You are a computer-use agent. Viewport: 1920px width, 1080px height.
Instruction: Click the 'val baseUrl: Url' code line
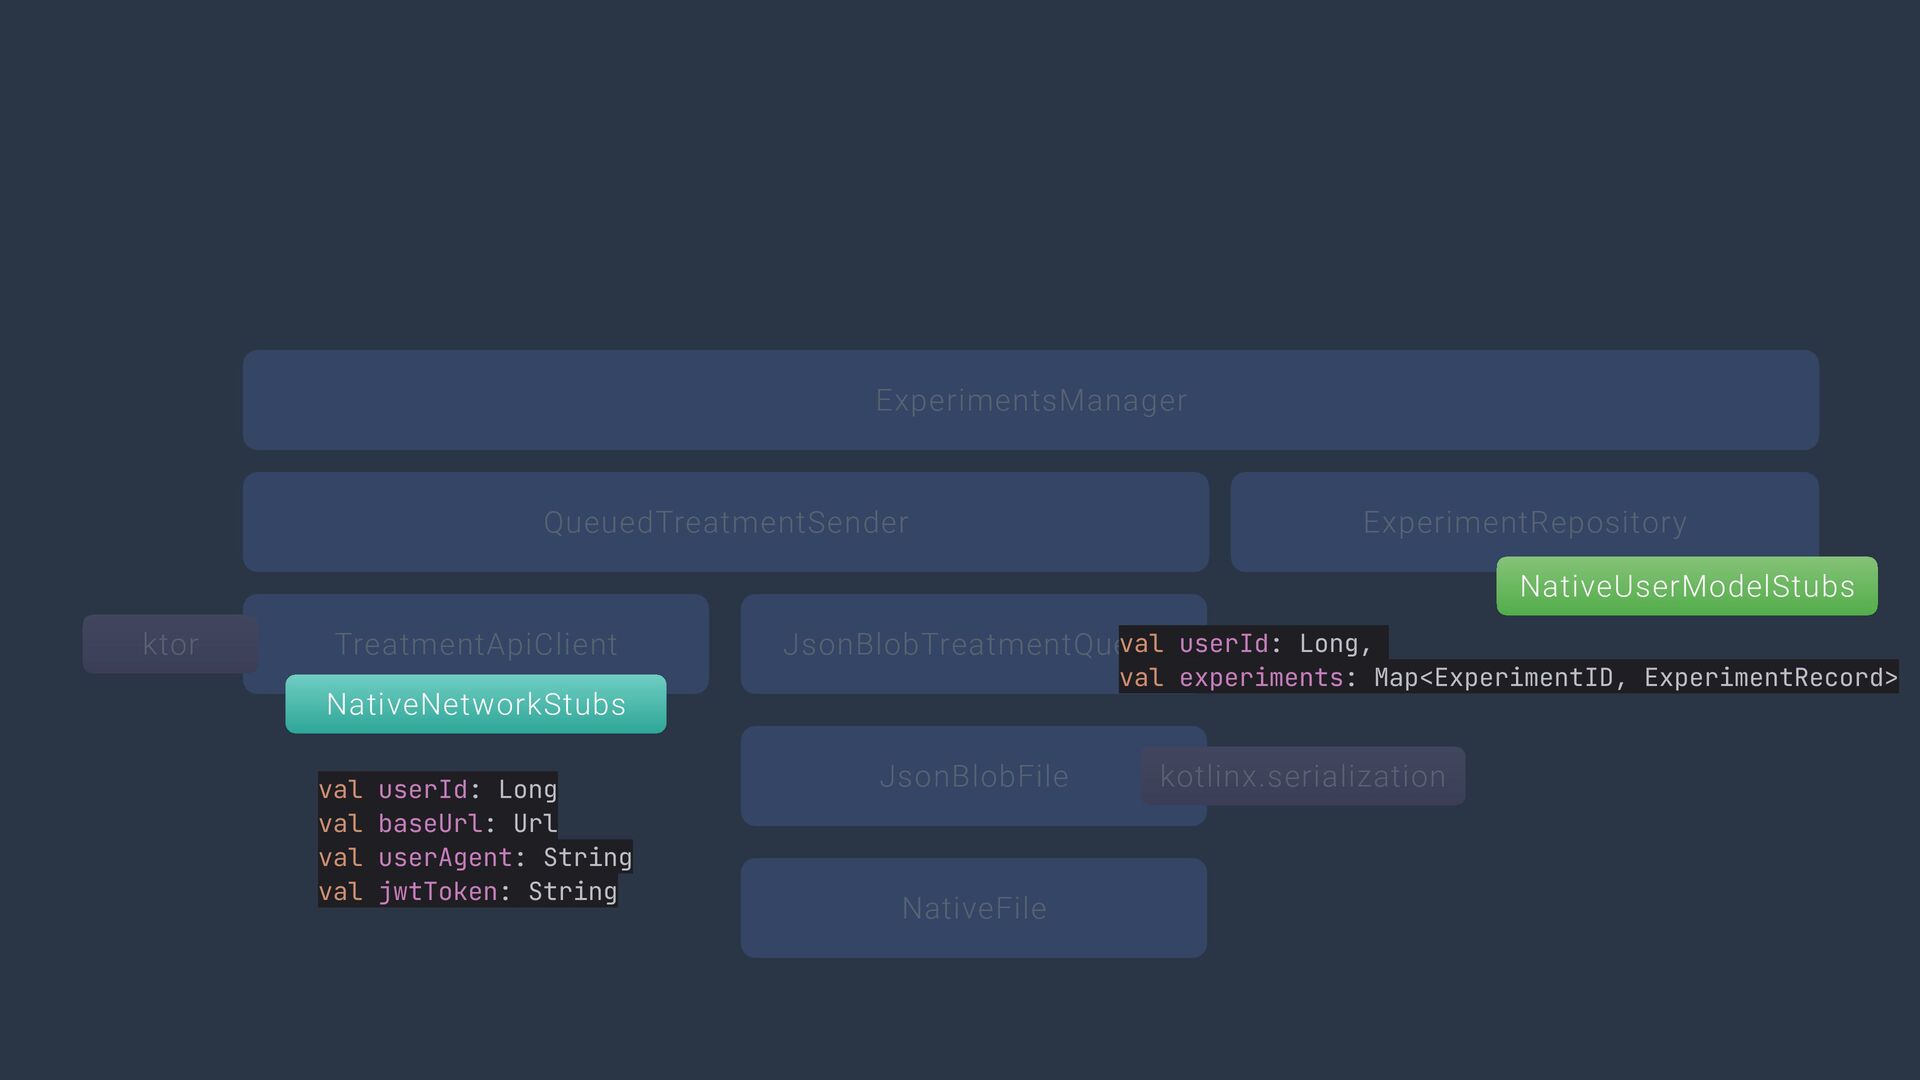click(437, 823)
